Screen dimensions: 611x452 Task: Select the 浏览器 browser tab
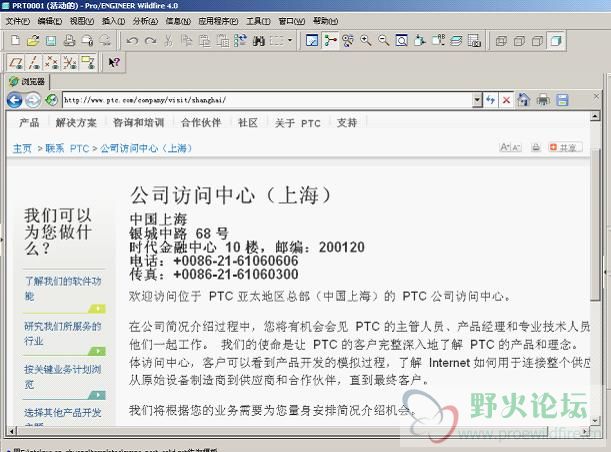pos(27,81)
